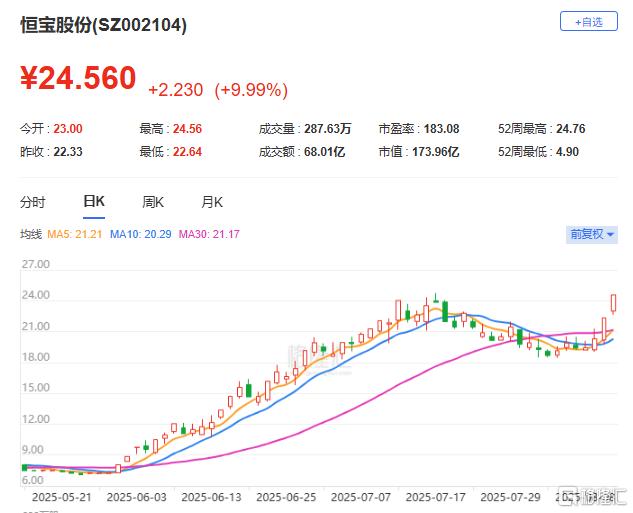
Task: Click y-axis label 12.00
Action: (x=36, y=419)
